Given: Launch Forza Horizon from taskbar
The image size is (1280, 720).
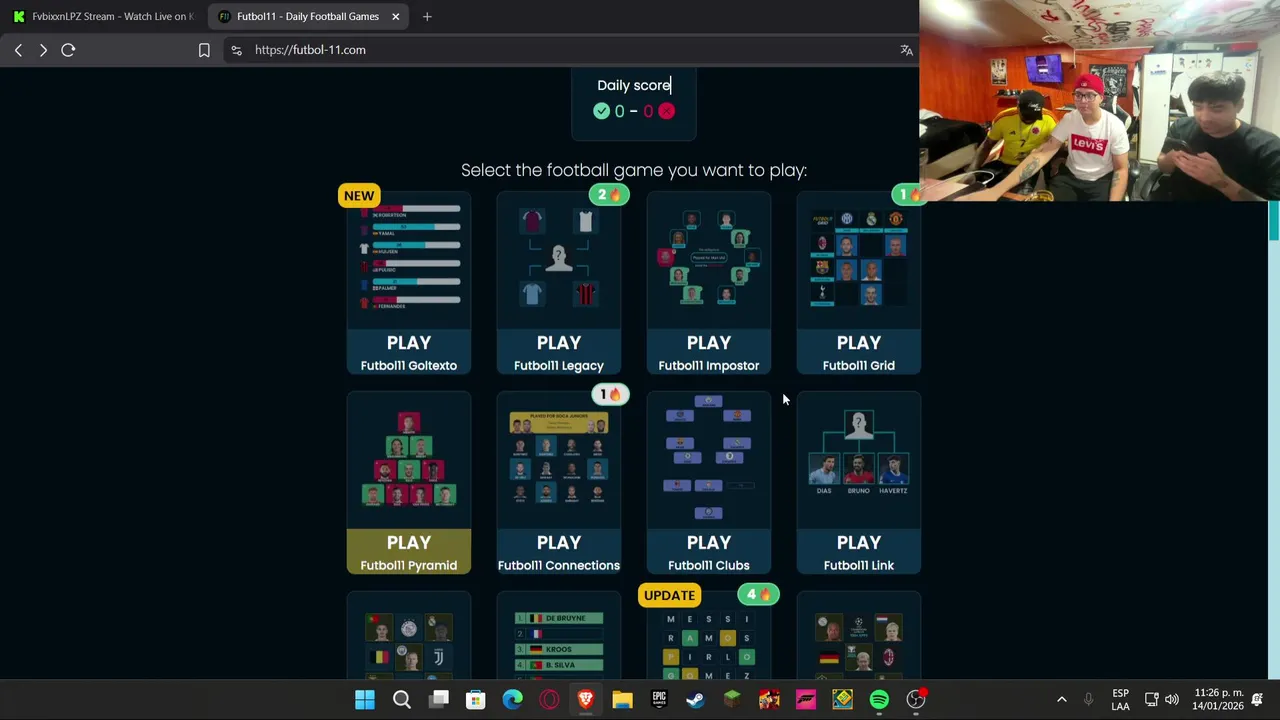Looking at the screenshot, I should pyautogui.click(x=806, y=699).
